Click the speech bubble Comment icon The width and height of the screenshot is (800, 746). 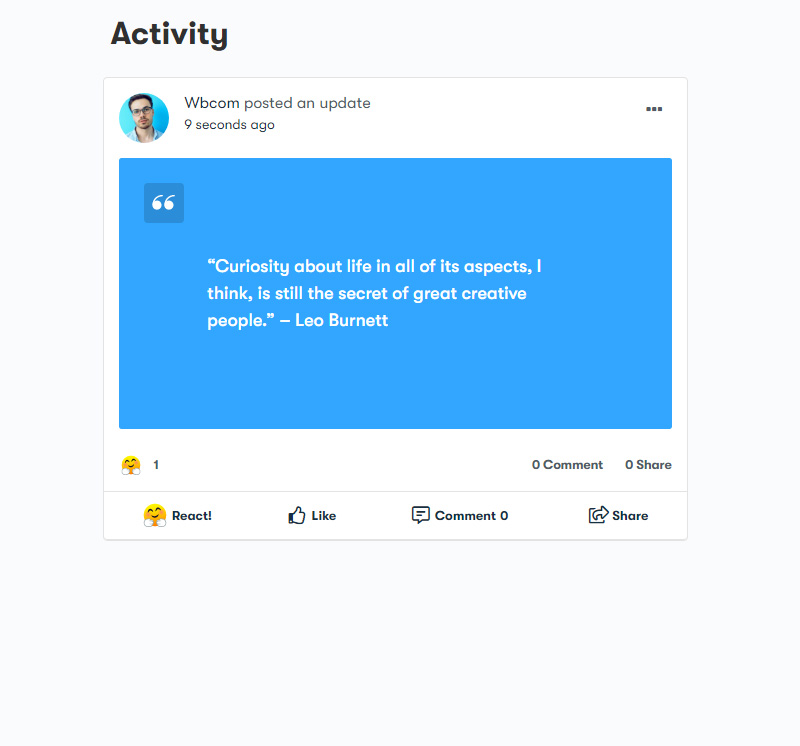420,515
